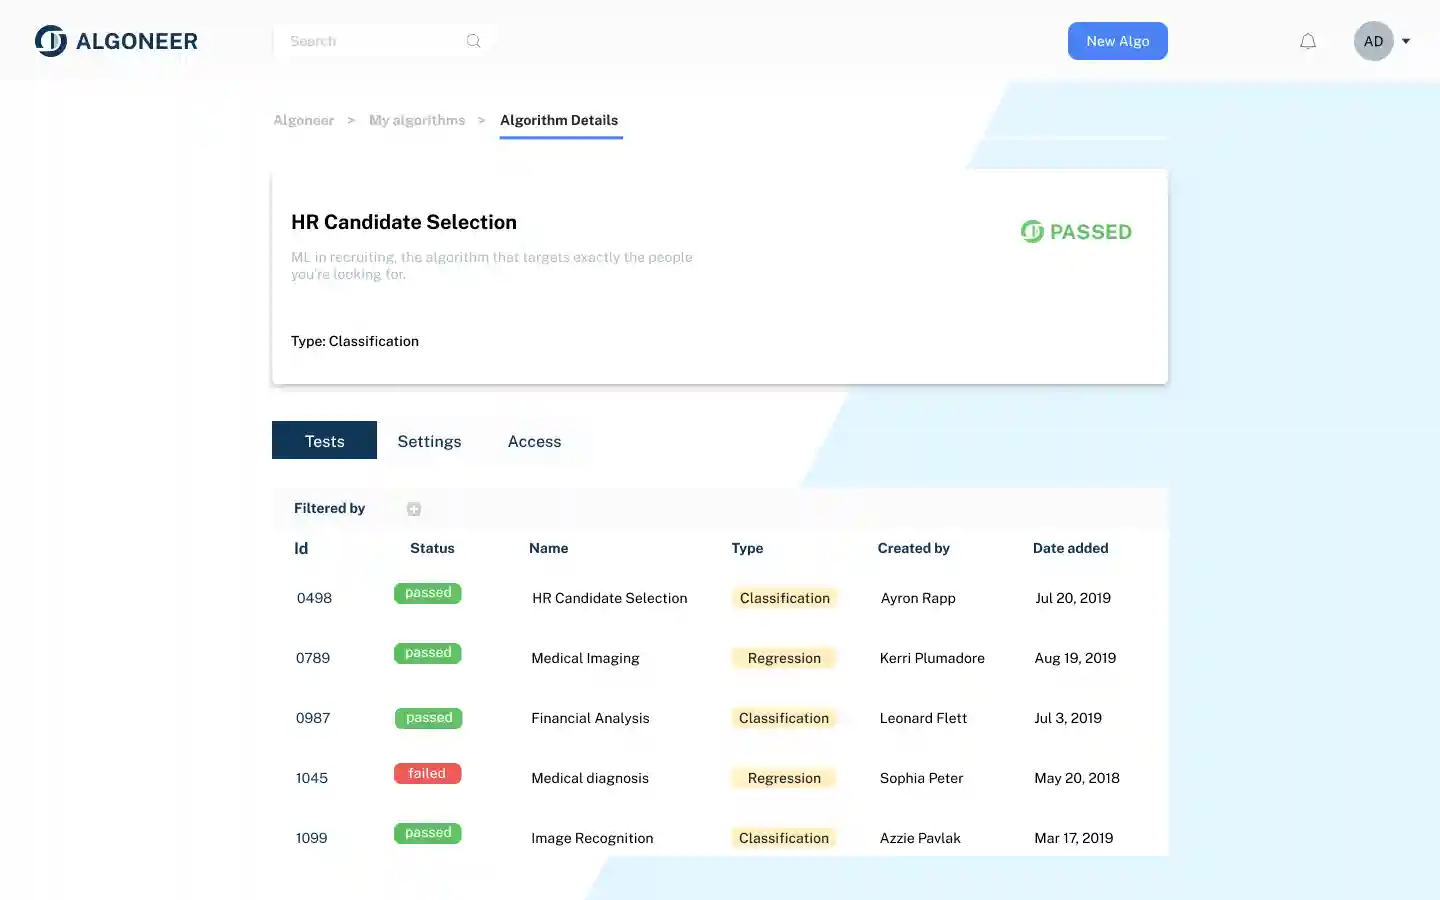Click the Classification tag for Image Recognition
The width and height of the screenshot is (1440, 900).
(x=784, y=838)
